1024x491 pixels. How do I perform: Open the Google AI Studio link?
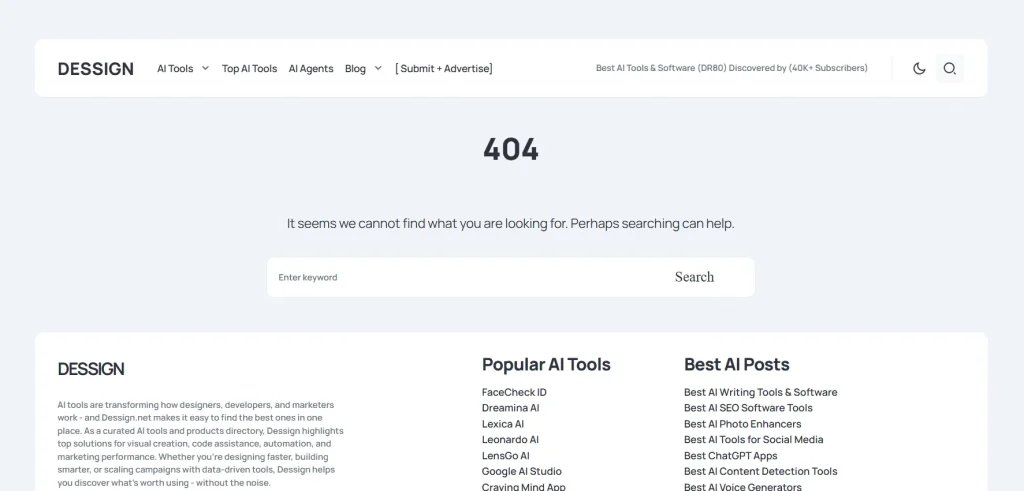522,471
